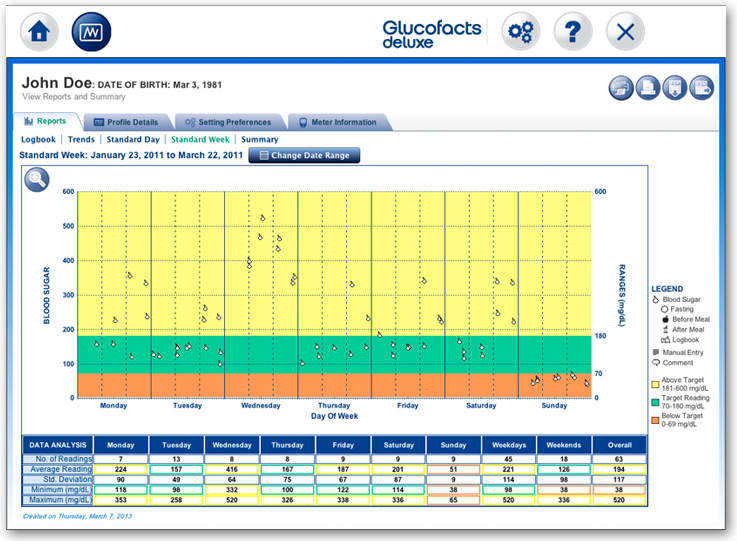Select the Reports tab

45,122
